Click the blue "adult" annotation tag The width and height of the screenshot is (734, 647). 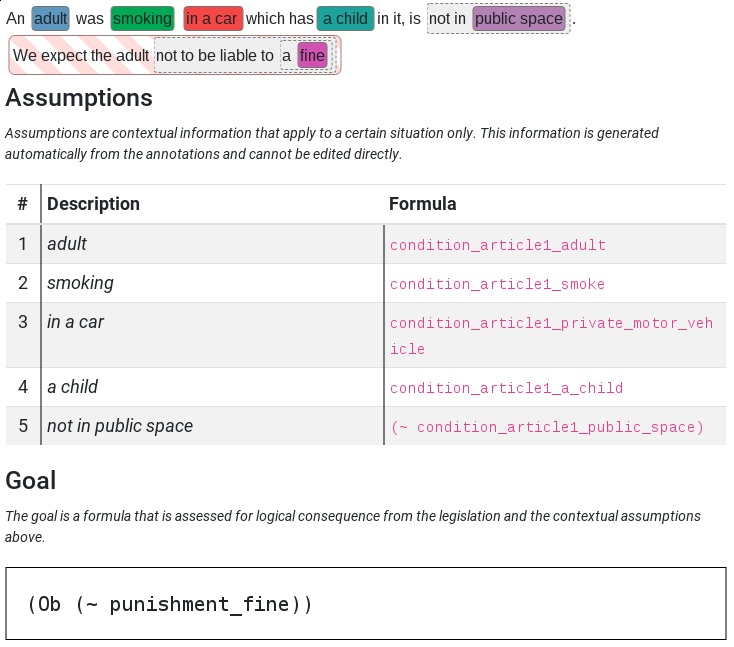tap(50, 18)
